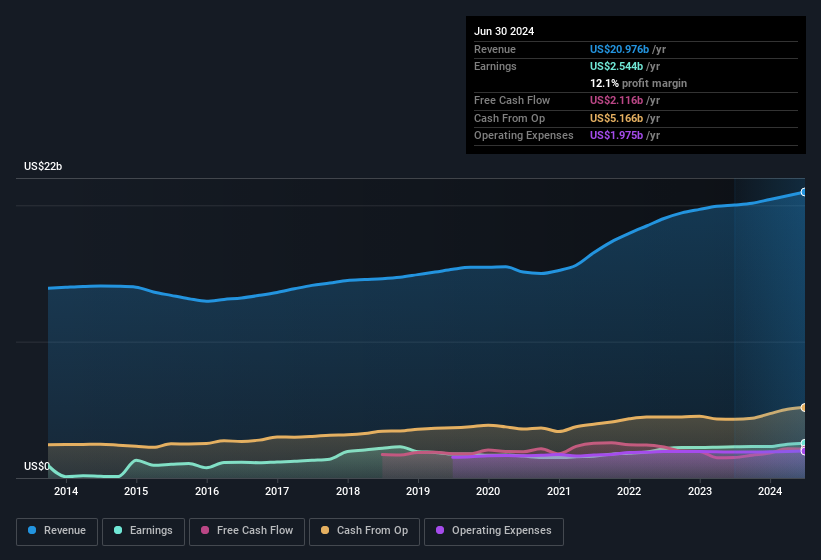Toggle the Revenue legend button
The width and height of the screenshot is (821, 560).
[57, 531]
